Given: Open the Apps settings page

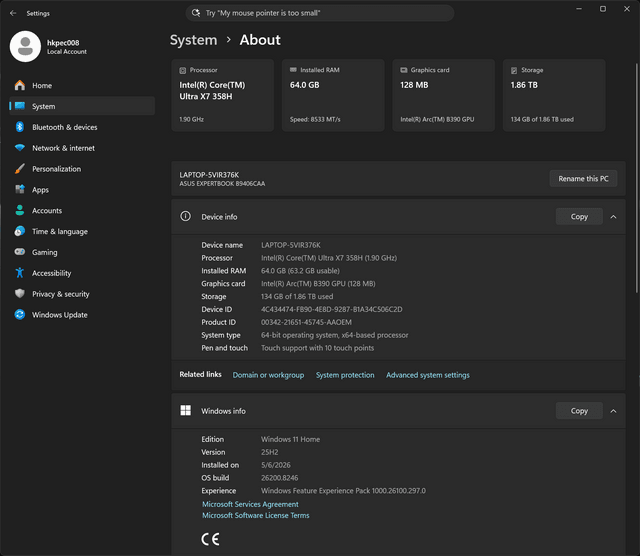Looking at the screenshot, I should [x=82, y=189].
